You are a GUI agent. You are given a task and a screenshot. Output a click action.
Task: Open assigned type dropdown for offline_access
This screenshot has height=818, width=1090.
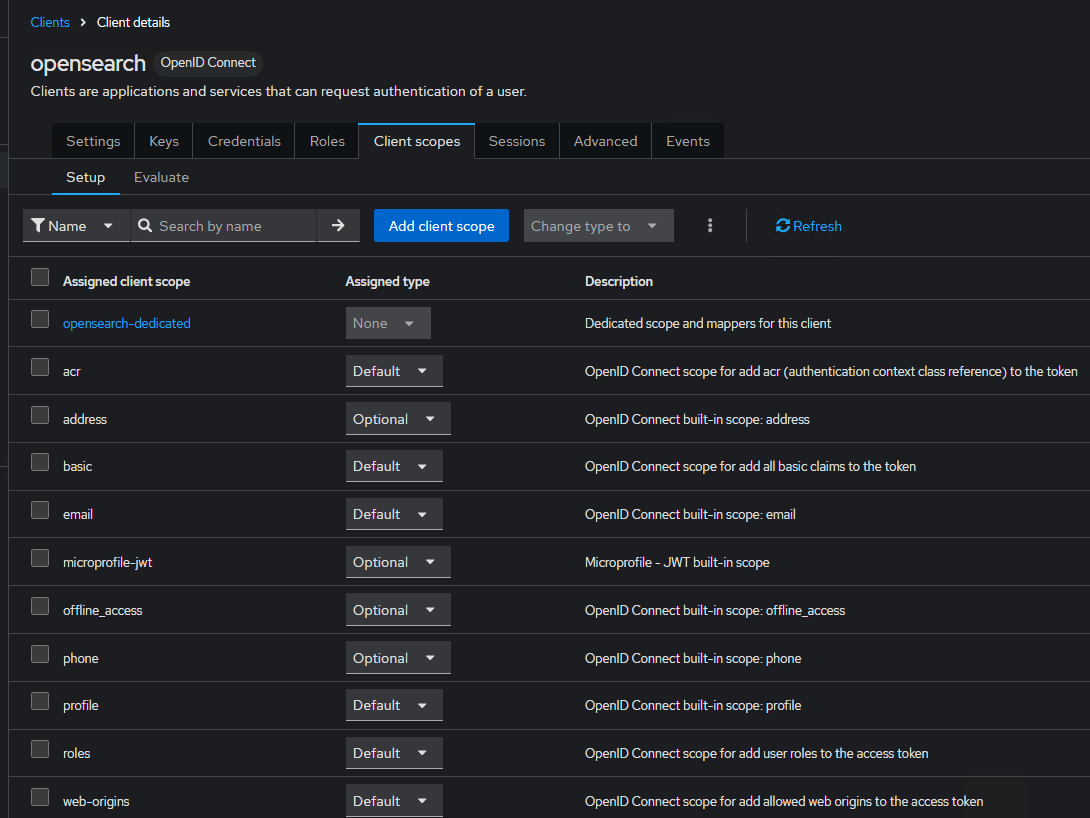[398, 610]
